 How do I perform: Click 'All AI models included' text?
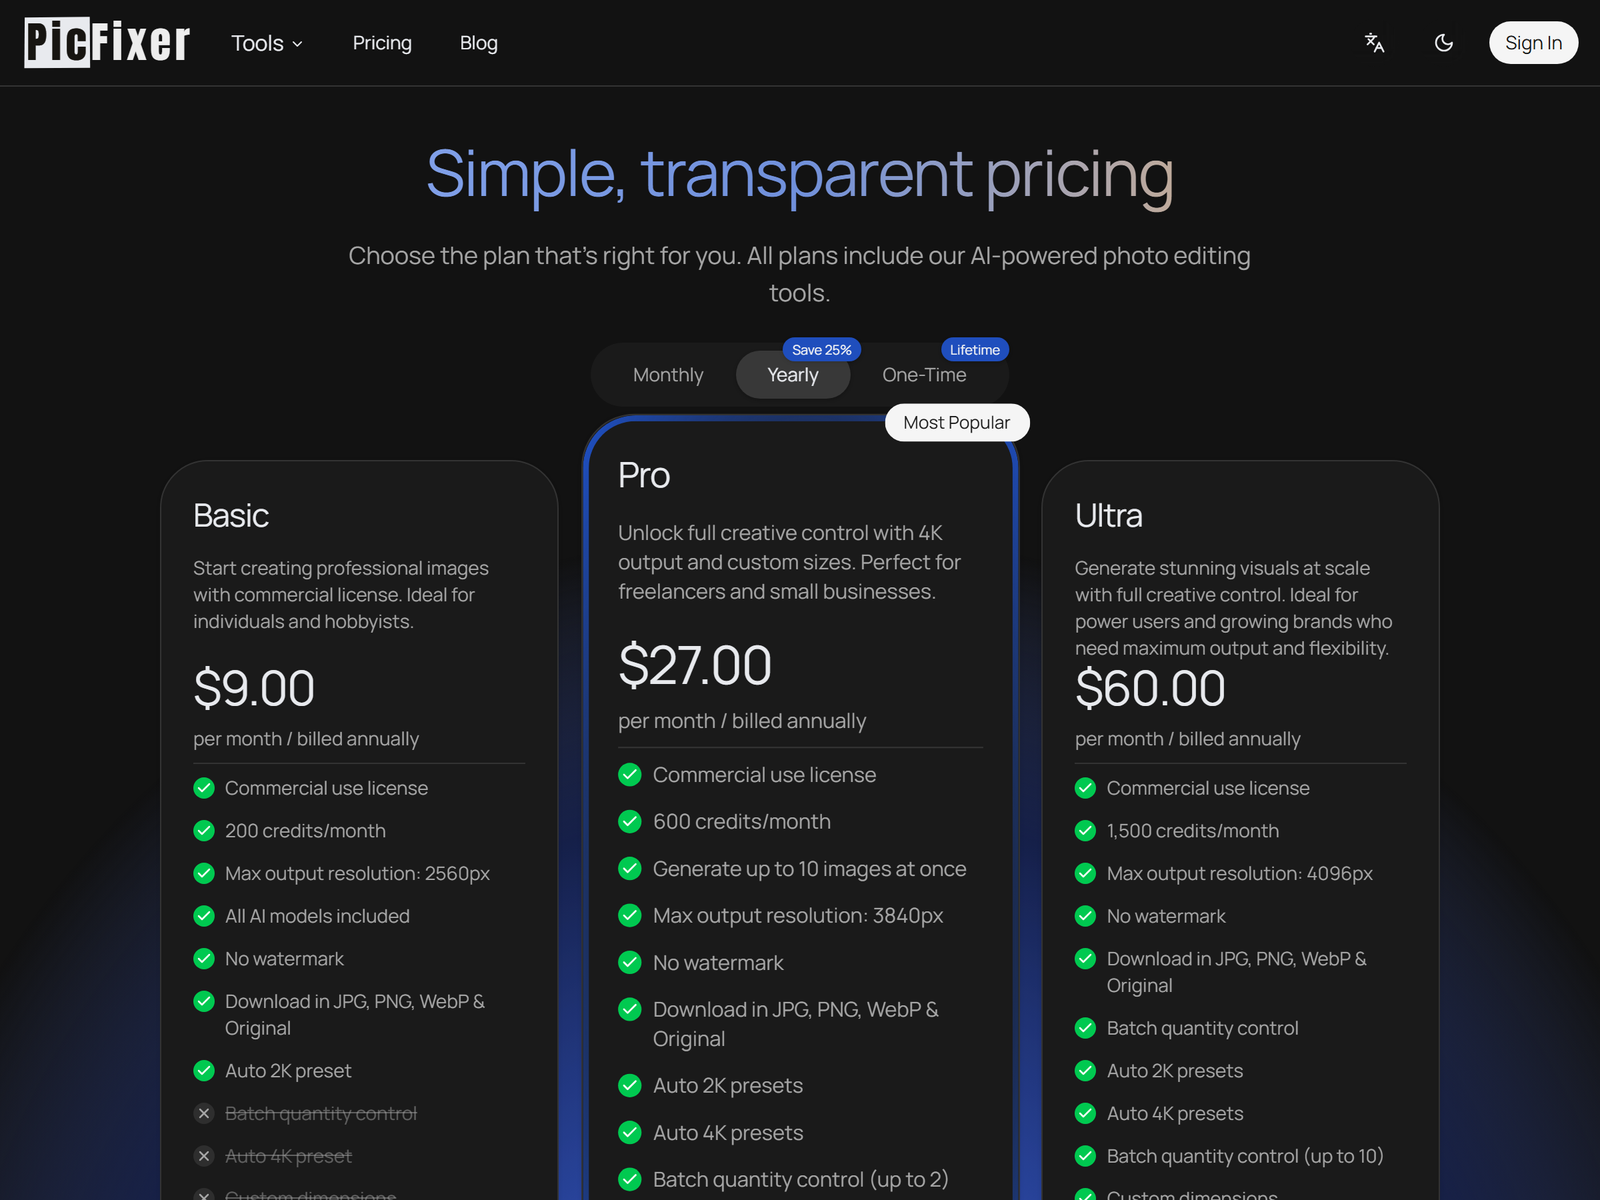(x=317, y=916)
